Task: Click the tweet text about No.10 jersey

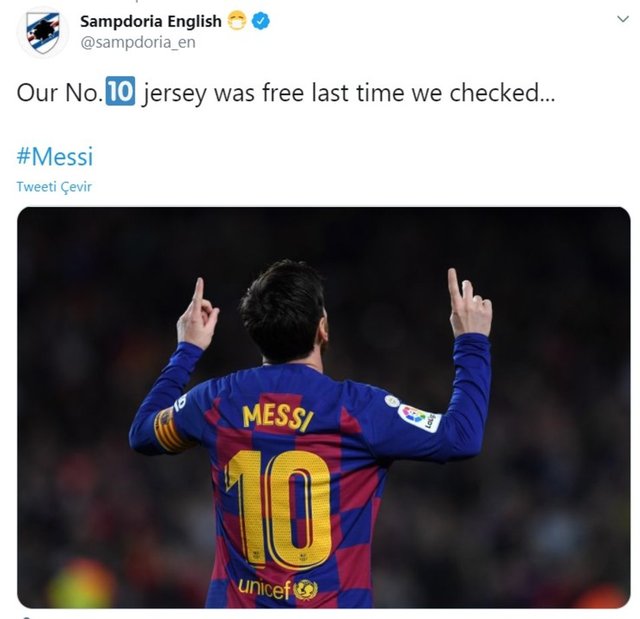Action: pos(286,93)
